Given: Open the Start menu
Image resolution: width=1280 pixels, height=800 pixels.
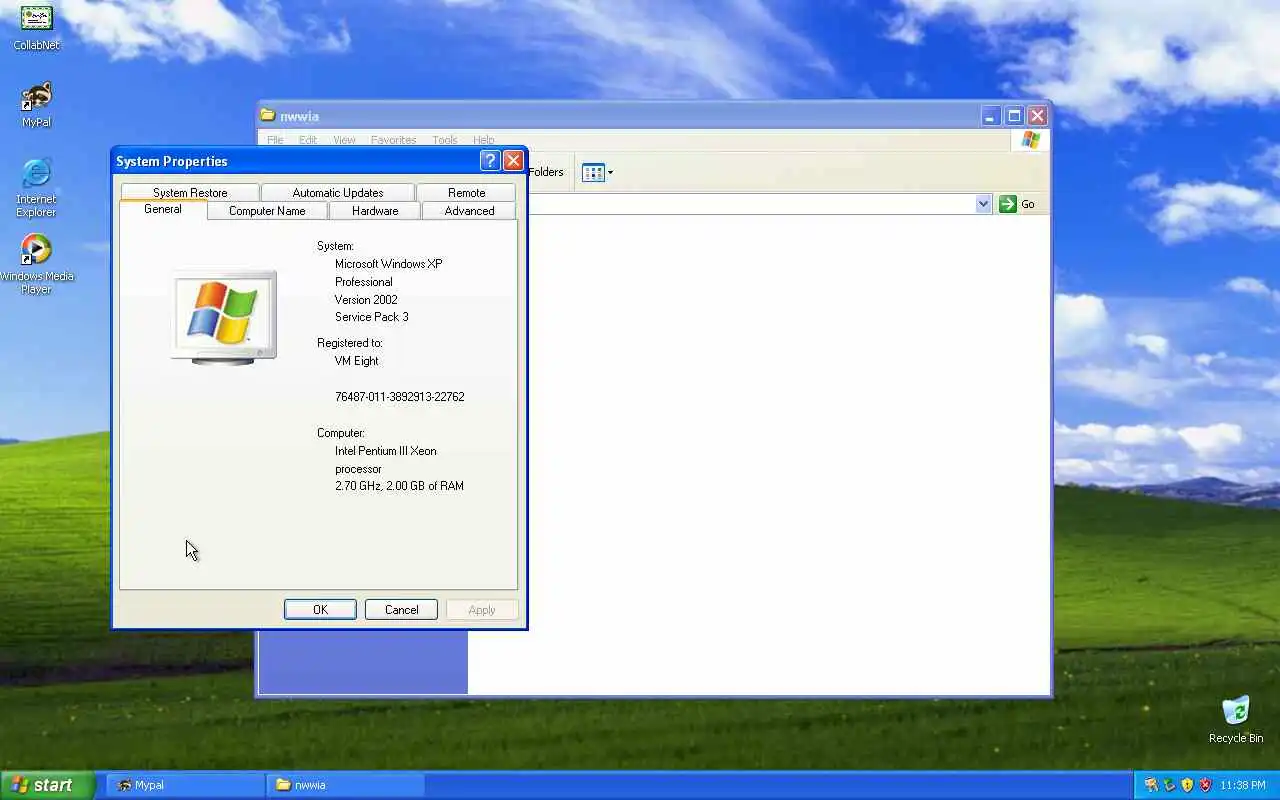Looking at the screenshot, I should 47,785.
